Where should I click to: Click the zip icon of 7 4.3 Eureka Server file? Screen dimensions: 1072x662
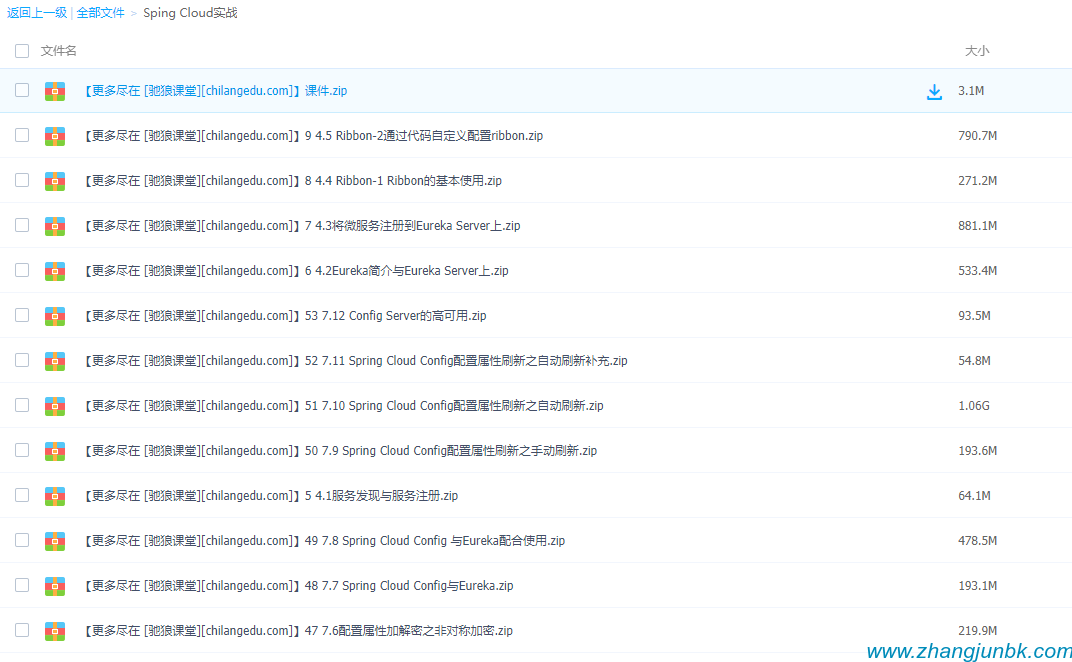tap(55, 226)
